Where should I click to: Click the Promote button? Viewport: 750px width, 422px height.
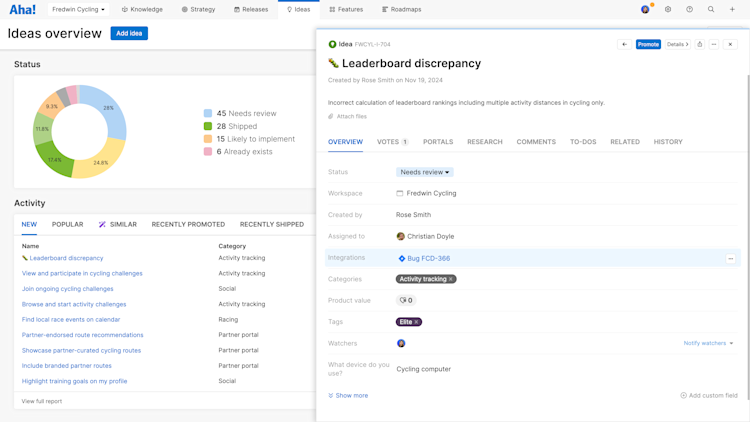coord(648,44)
